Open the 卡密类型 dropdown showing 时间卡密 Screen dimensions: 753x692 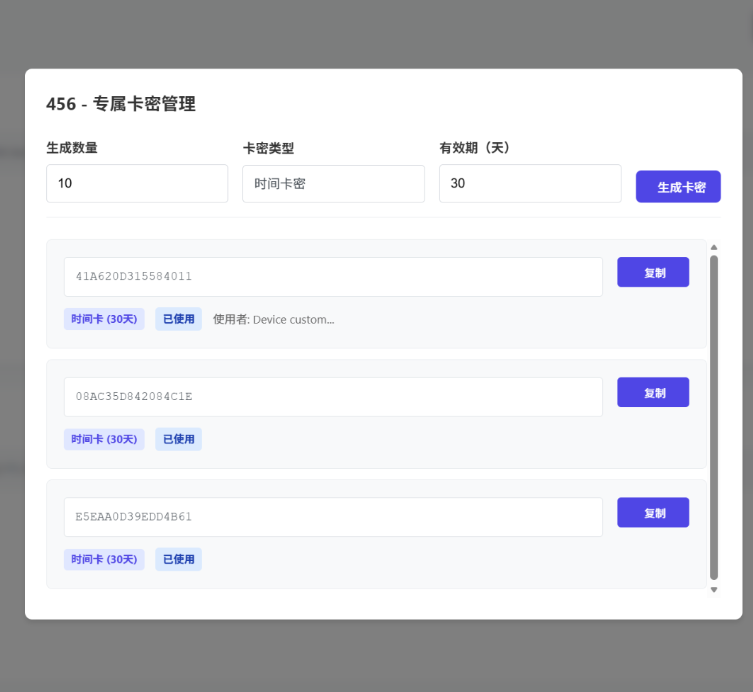tap(333, 184)
